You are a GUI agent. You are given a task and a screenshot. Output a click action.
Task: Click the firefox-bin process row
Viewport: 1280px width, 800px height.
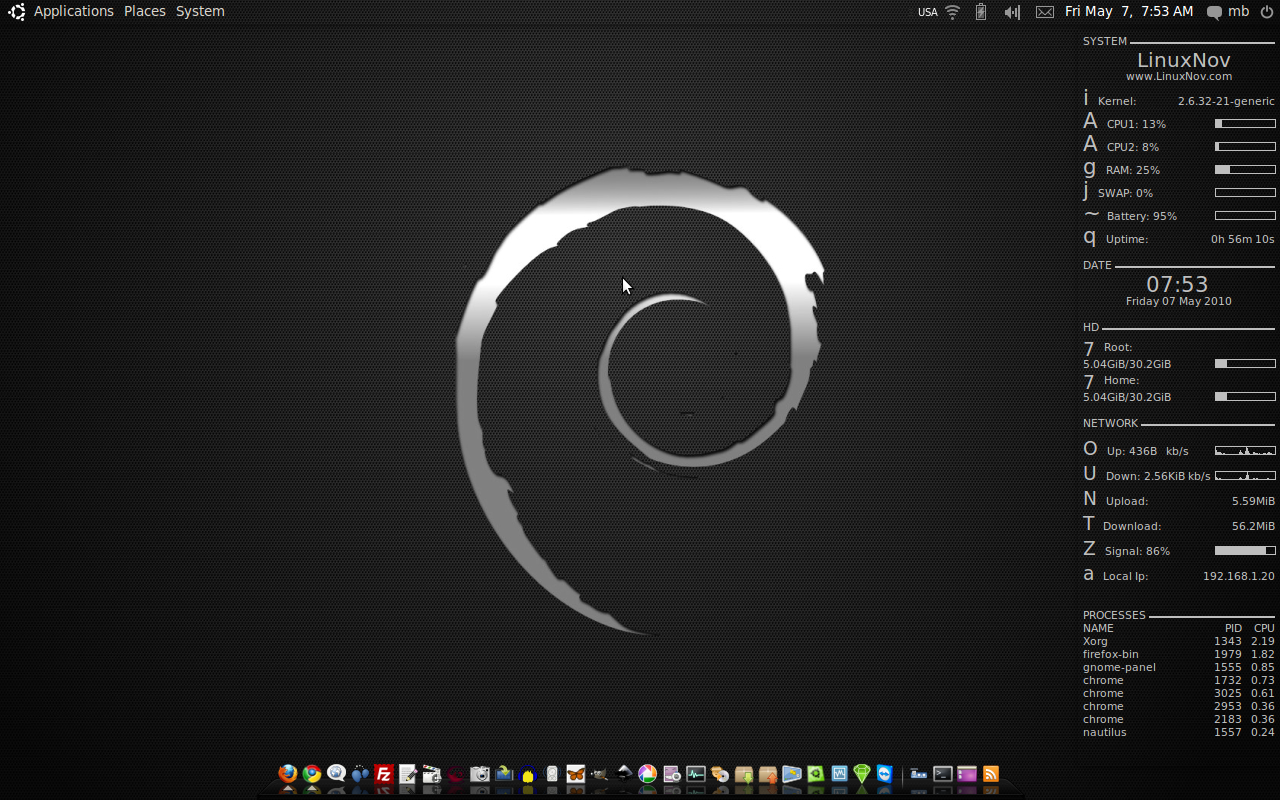pos(1179,654)
